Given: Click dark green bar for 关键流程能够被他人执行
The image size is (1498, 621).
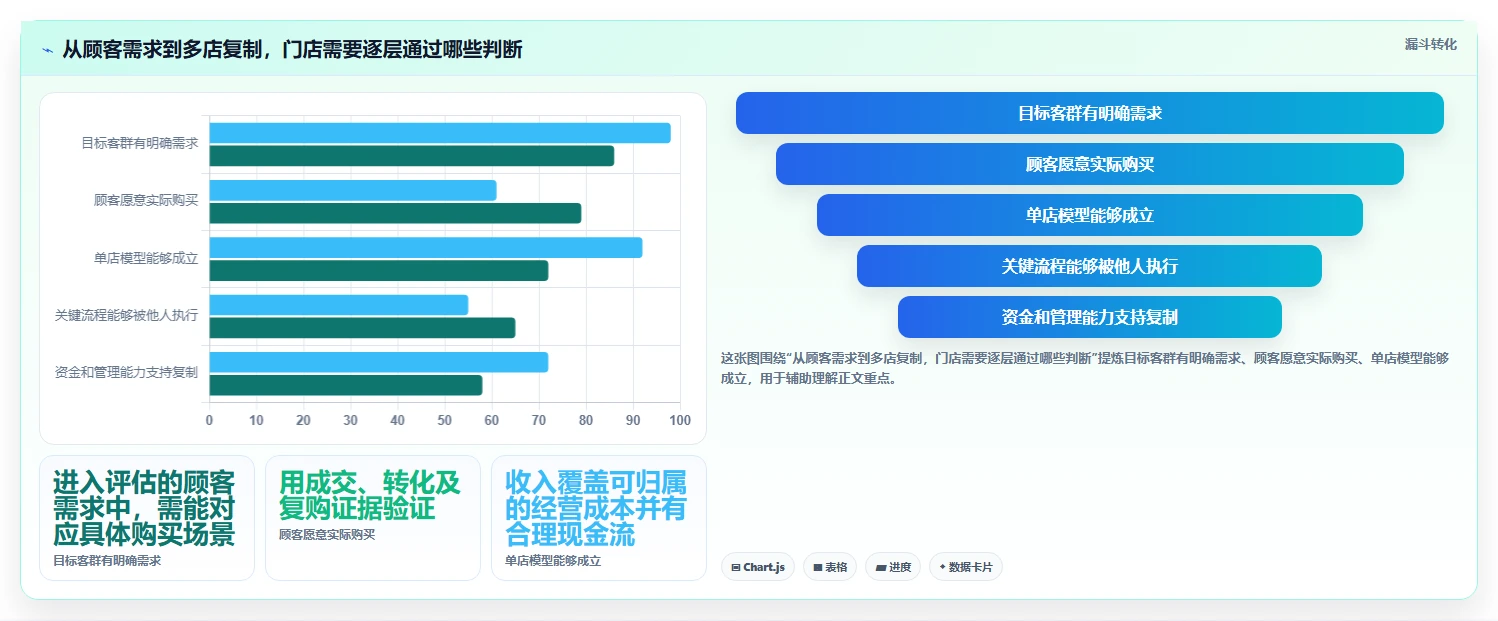Looking at the screenshot, I should 362,328.
